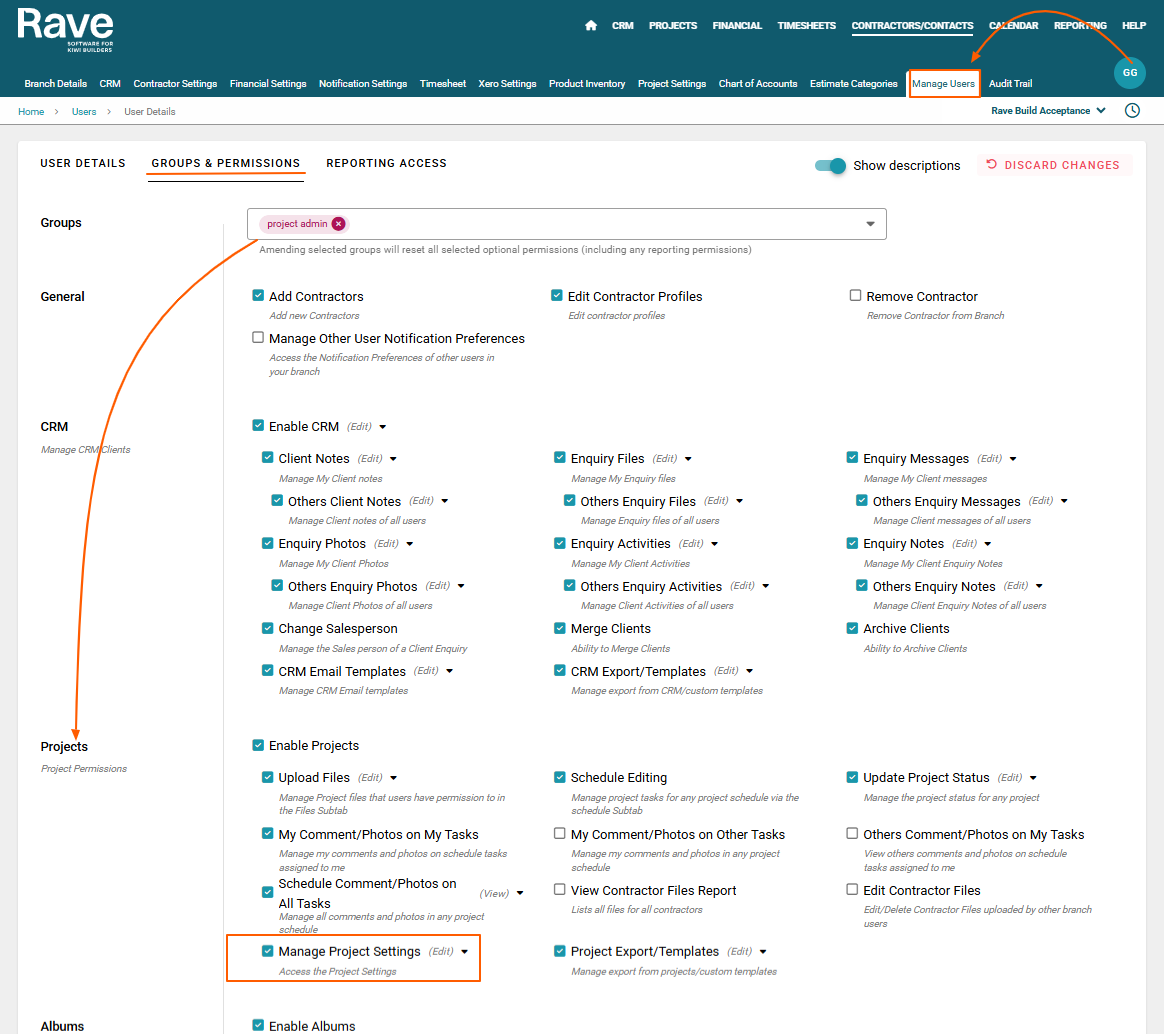This screenshot has width=1164, height=1034.
Task: Click Discard Changes button
Action: (x=1053, y=165)
